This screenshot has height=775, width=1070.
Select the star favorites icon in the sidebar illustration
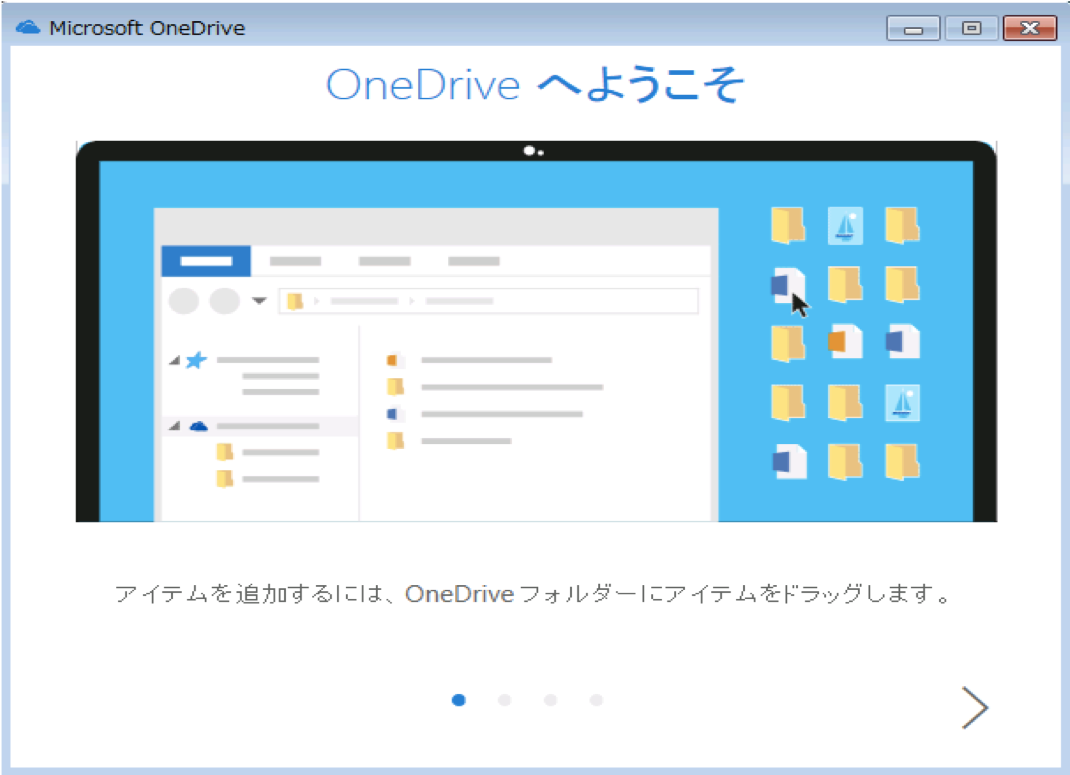[197, 360]
